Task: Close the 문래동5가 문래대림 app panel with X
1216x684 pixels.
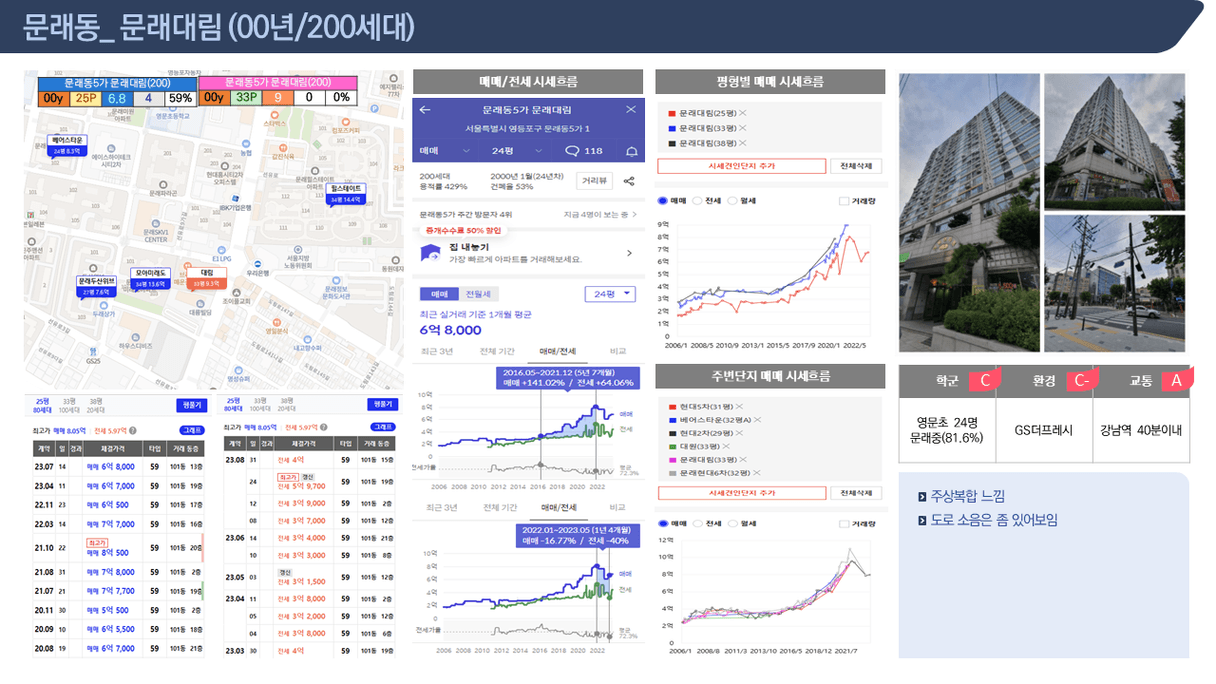Action: 631,110
